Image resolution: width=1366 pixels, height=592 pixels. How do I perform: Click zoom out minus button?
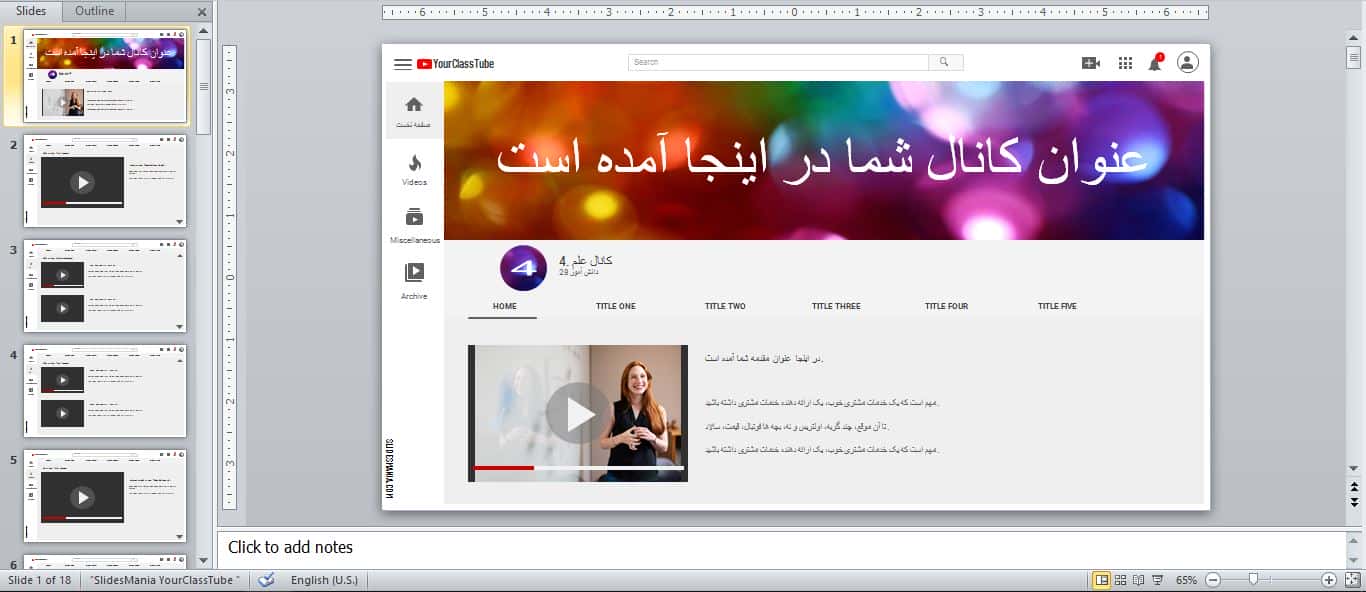(x=1213, y=580)
